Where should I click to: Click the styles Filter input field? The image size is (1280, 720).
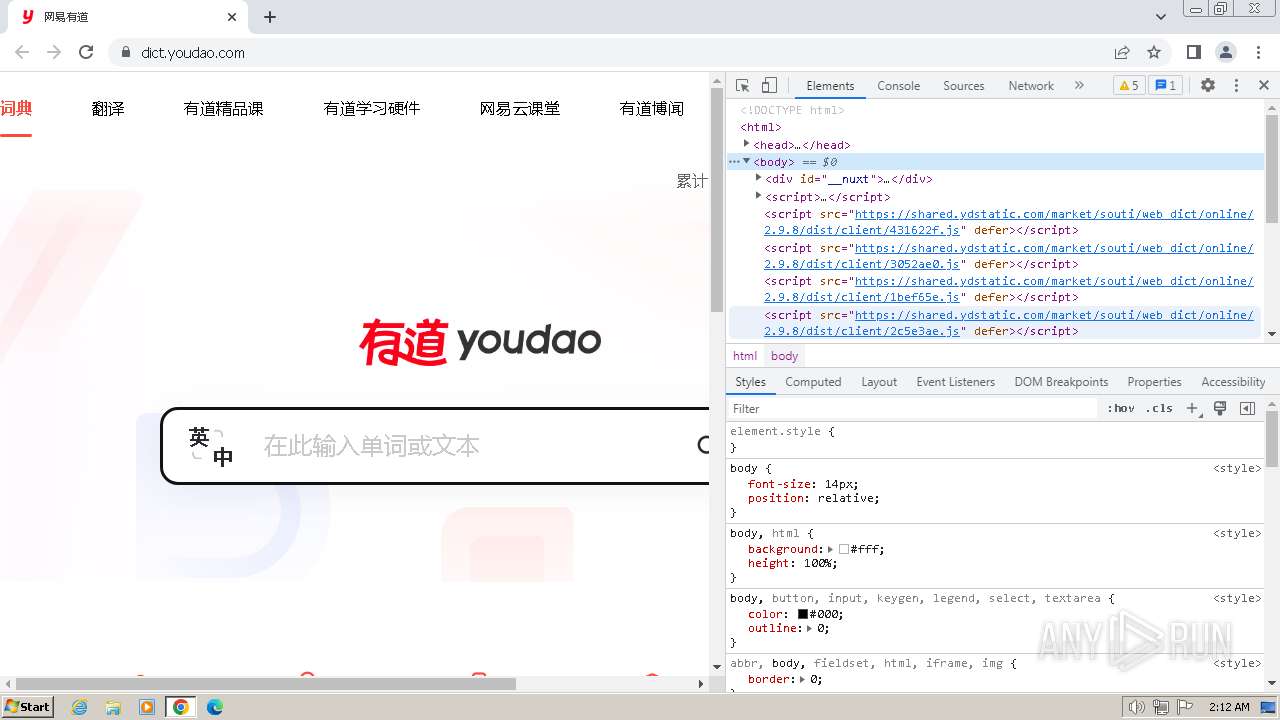912,408
